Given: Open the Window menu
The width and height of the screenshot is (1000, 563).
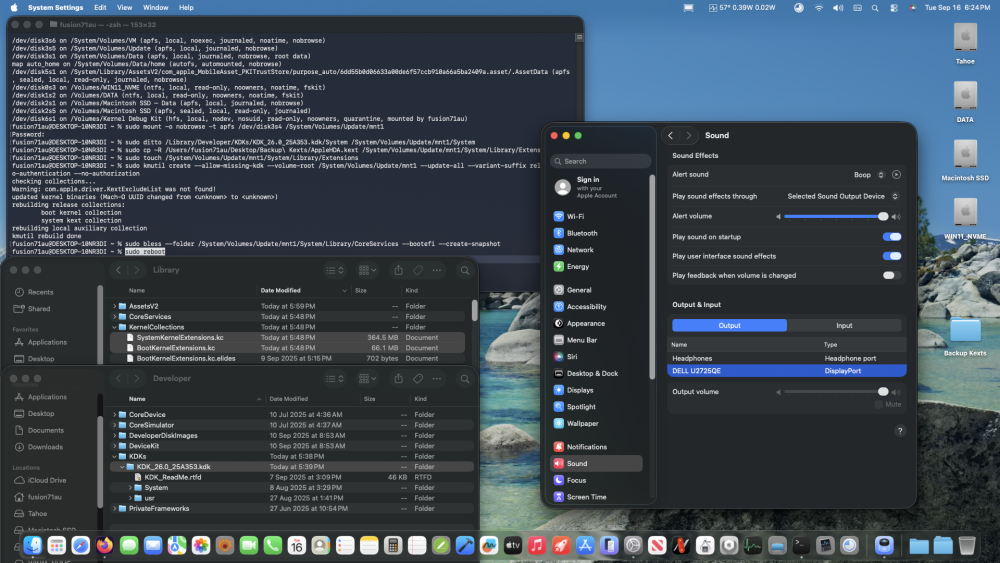Looking at the screenshot, I should coord(156,8).
